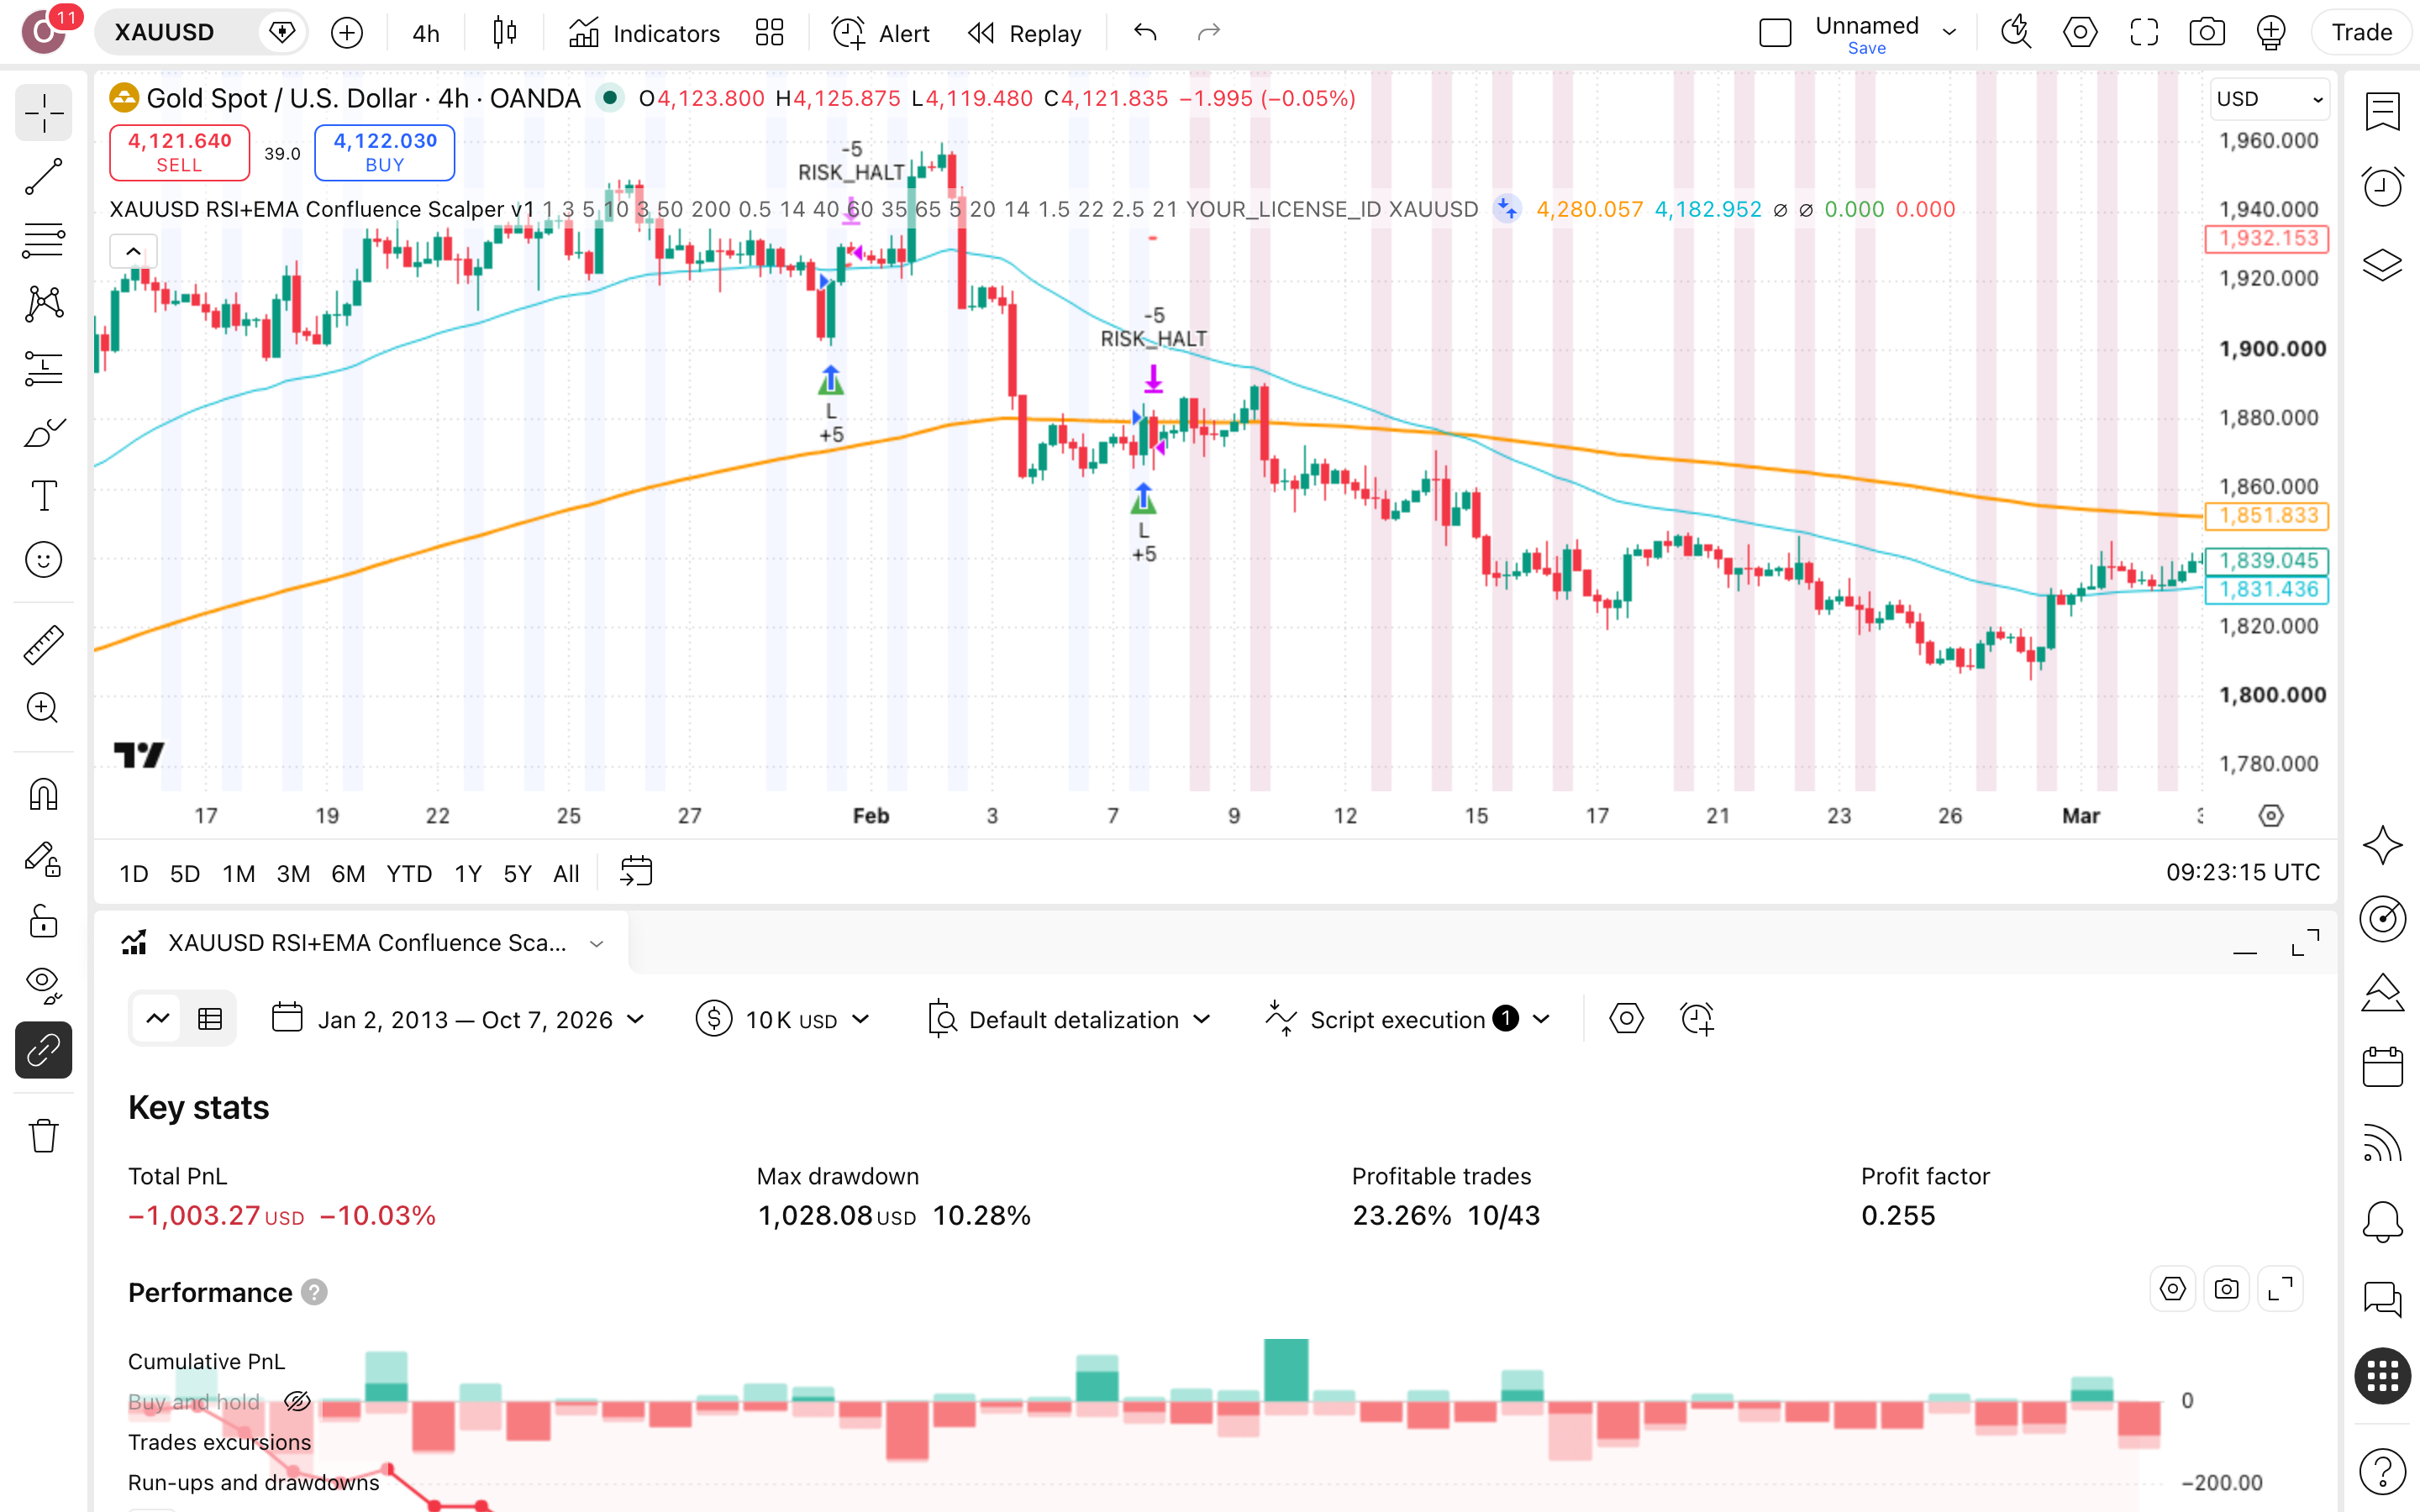Open chart settings hexagon icon in top bar
The height and width of the screenshot is (1512, 2420).
point(2080,33)
